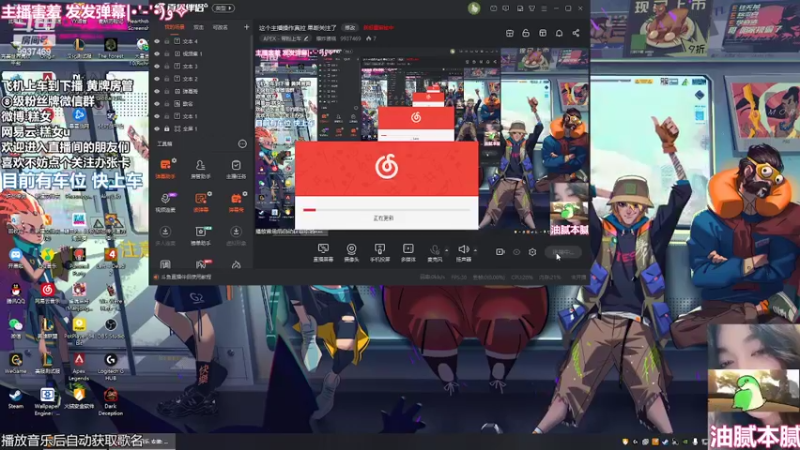Select the 全屏 1 layer row
Viewport: 800px width, 450px height.
[x=202, y=129]
